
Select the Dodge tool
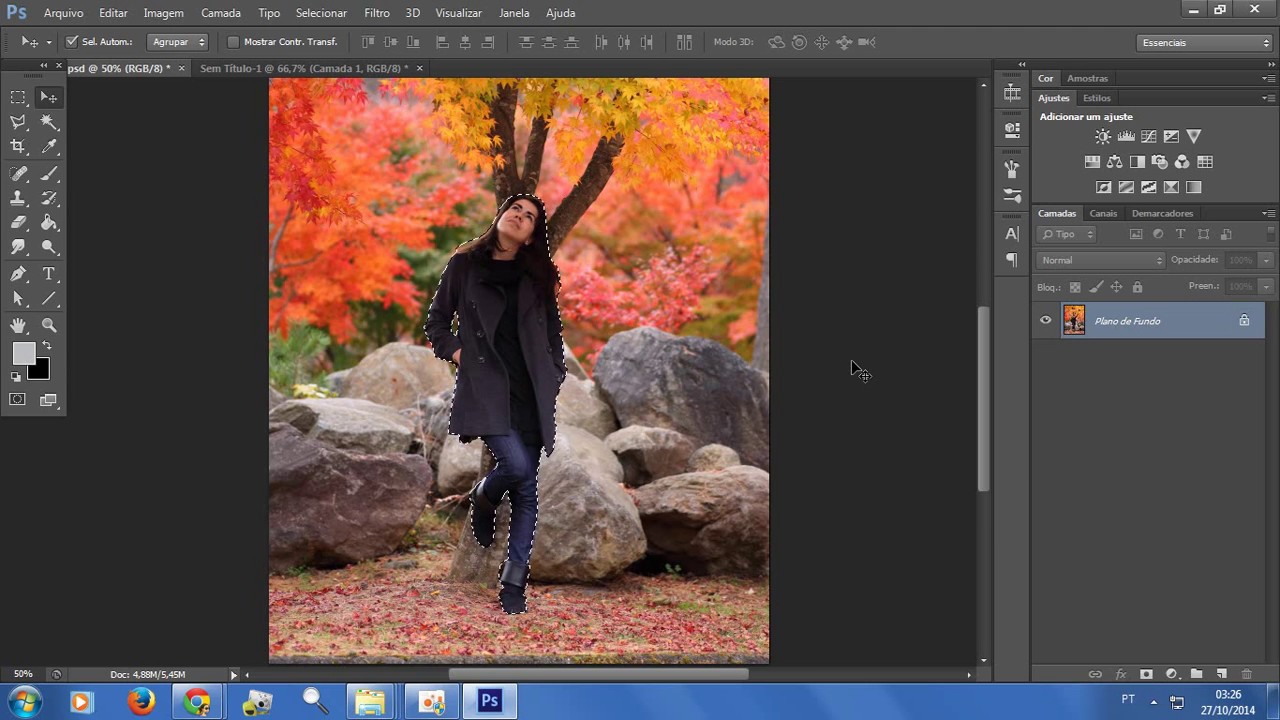coord(49,247)
